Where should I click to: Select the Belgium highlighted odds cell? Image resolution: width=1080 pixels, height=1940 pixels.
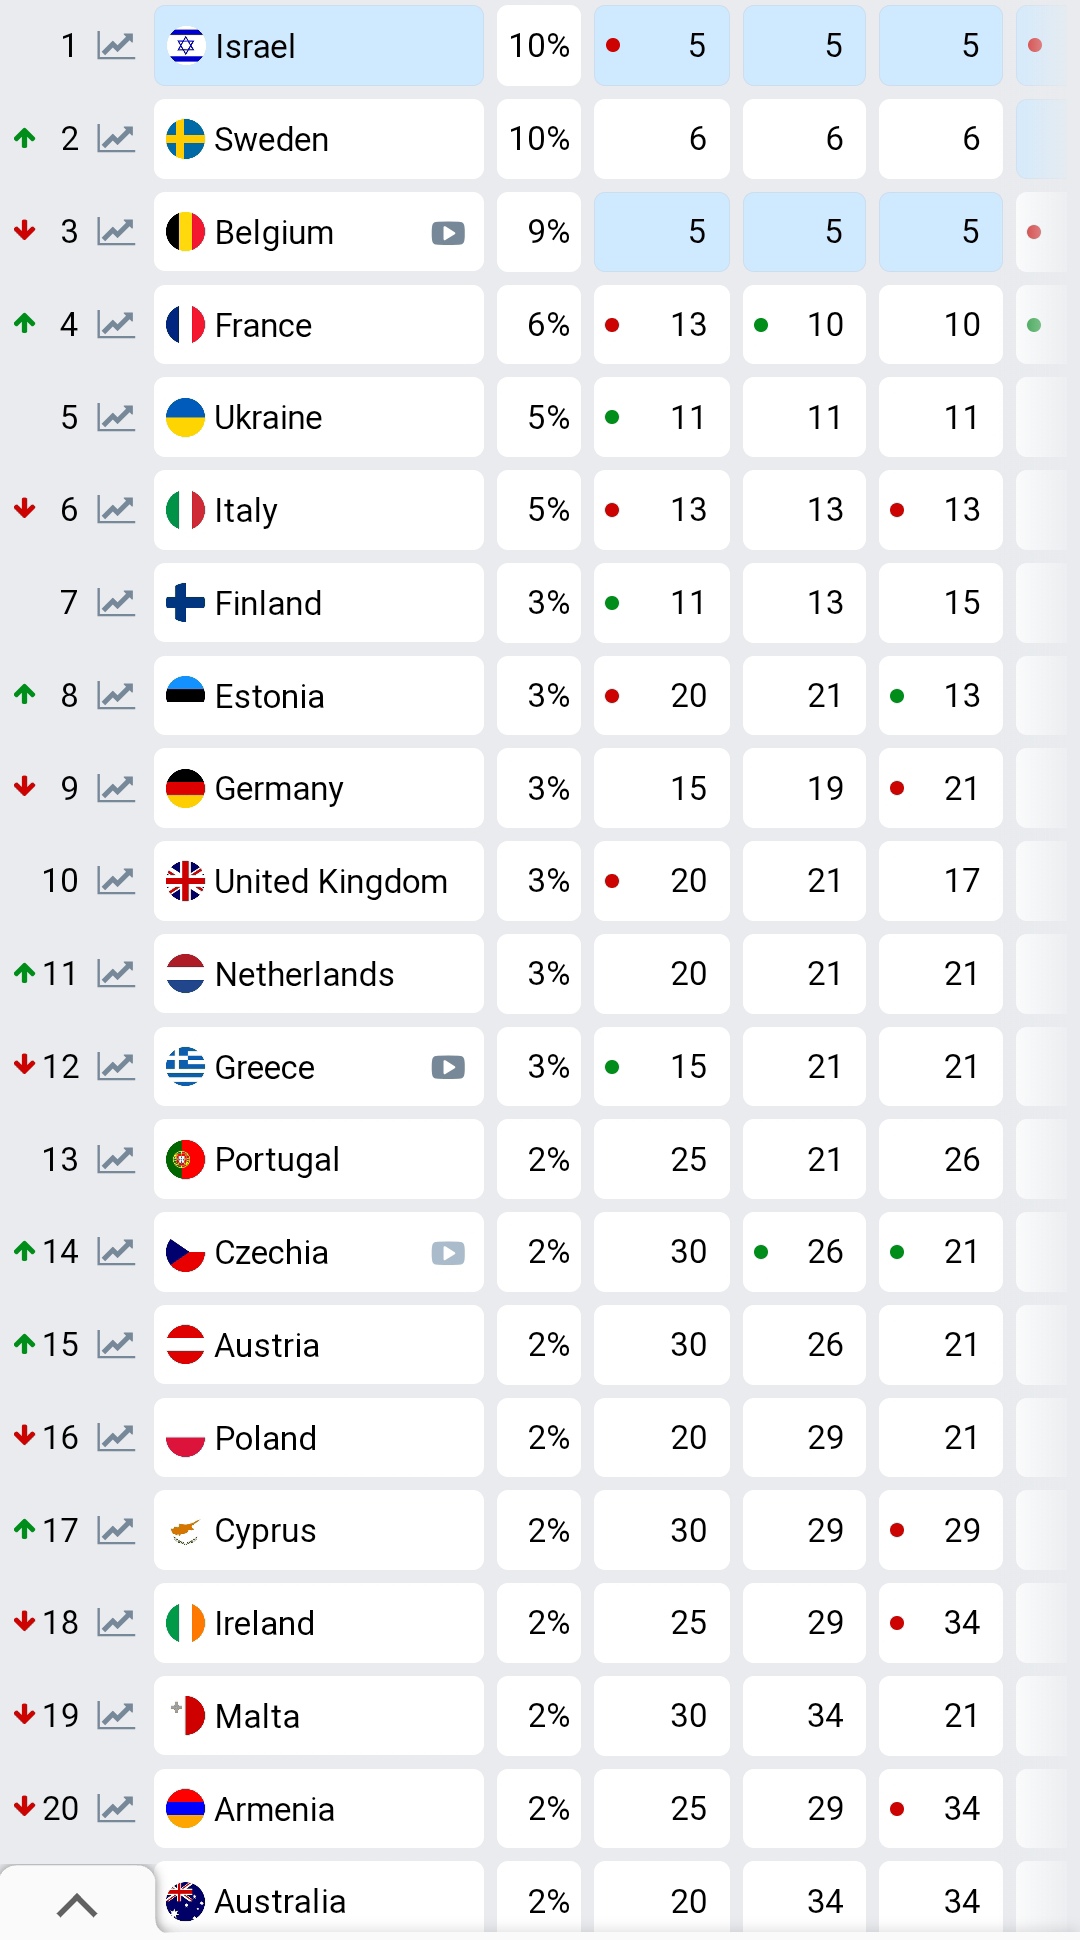[661, 232]
